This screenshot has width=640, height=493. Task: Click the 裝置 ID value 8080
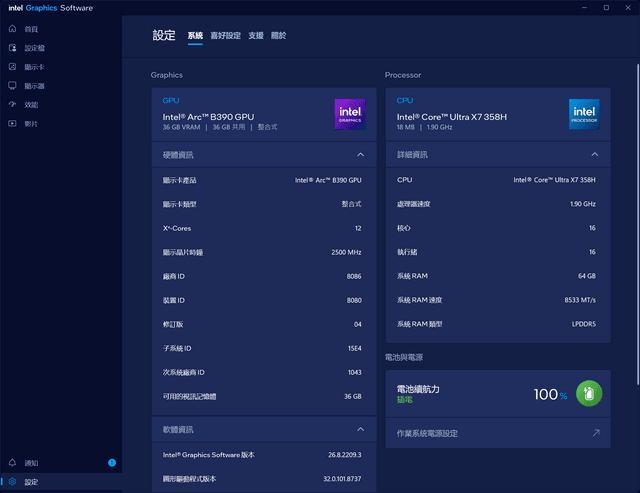click(354, 300)
